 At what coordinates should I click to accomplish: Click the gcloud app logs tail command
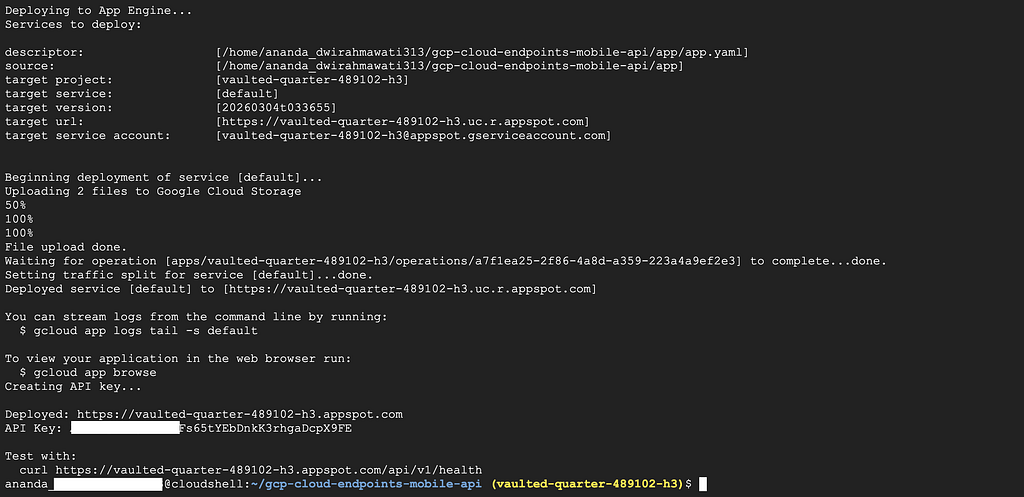point(146,331)
